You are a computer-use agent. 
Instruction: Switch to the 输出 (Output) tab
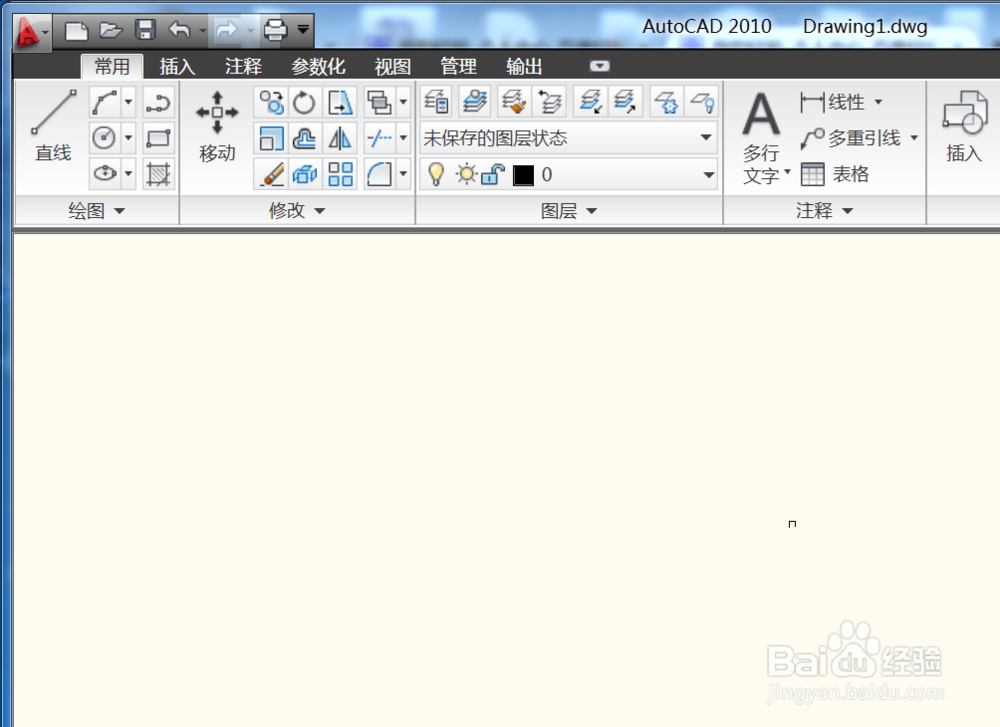(524, 66)
